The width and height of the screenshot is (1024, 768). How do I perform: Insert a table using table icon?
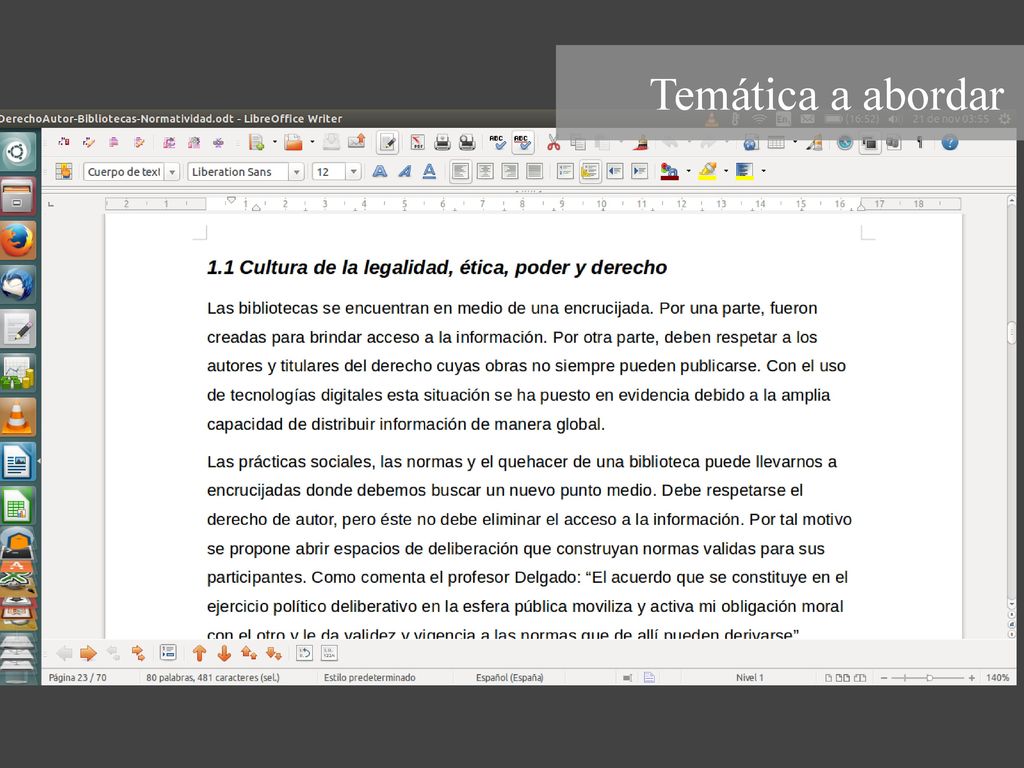[776, 142]
